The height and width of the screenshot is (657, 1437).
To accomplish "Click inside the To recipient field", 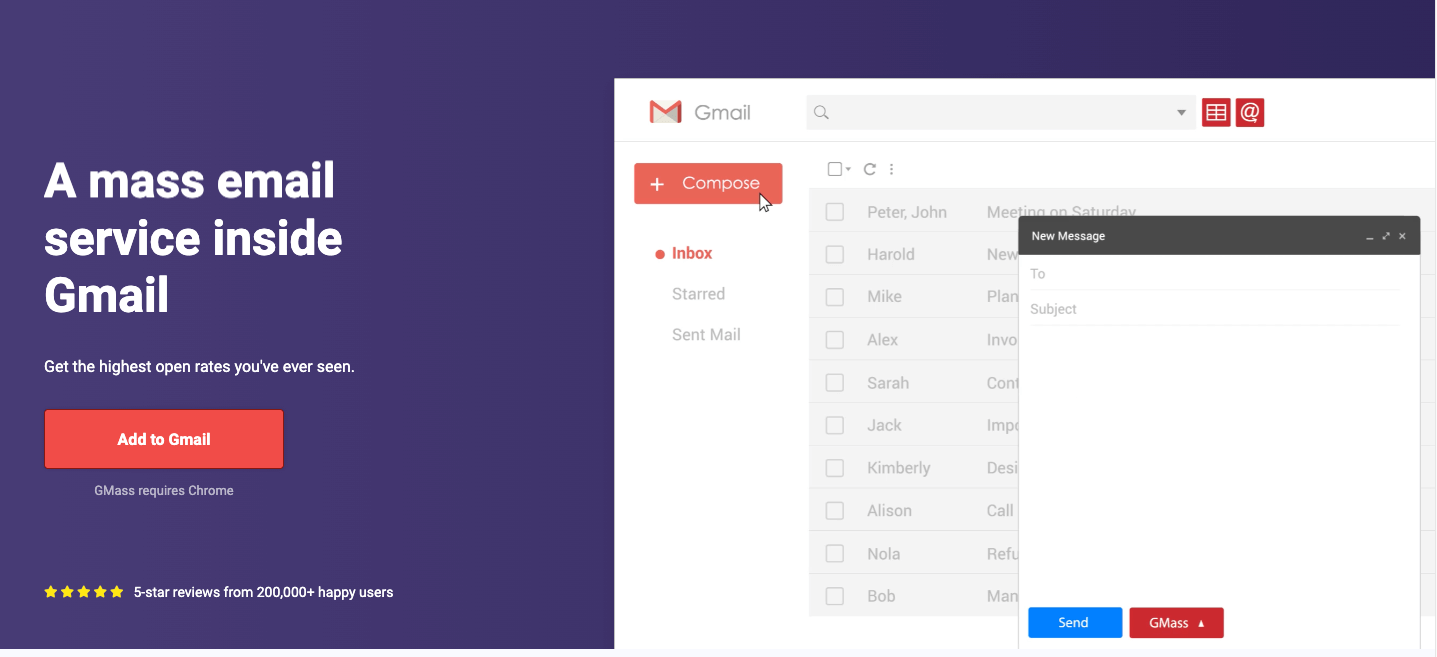I will (1150, 273).
